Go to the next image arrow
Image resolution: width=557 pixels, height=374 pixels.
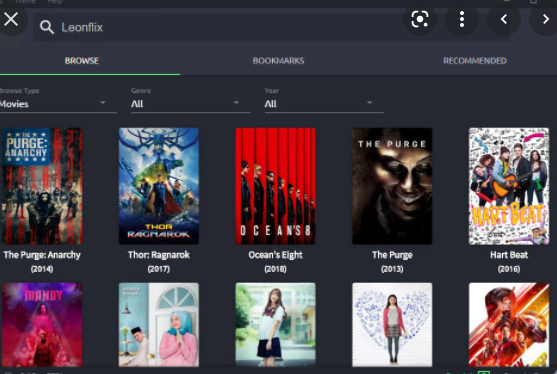[545, 19]
